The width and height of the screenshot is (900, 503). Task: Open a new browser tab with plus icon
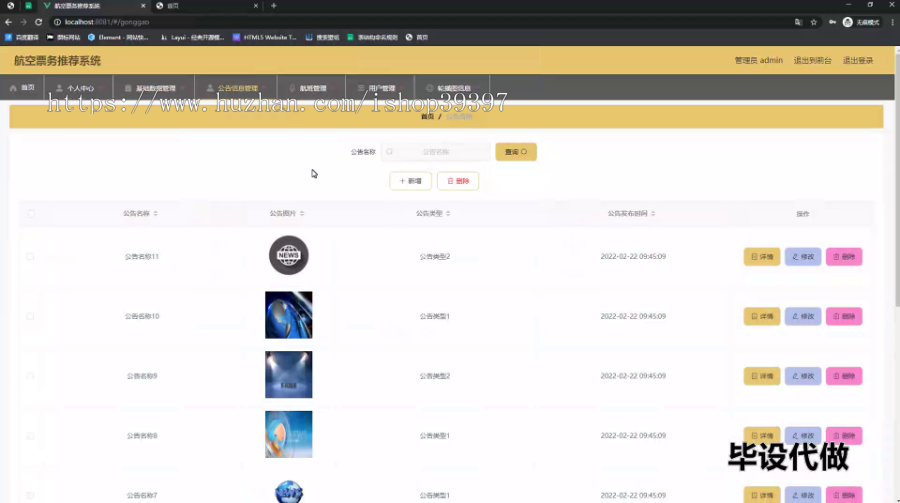(x=274, y=6)
